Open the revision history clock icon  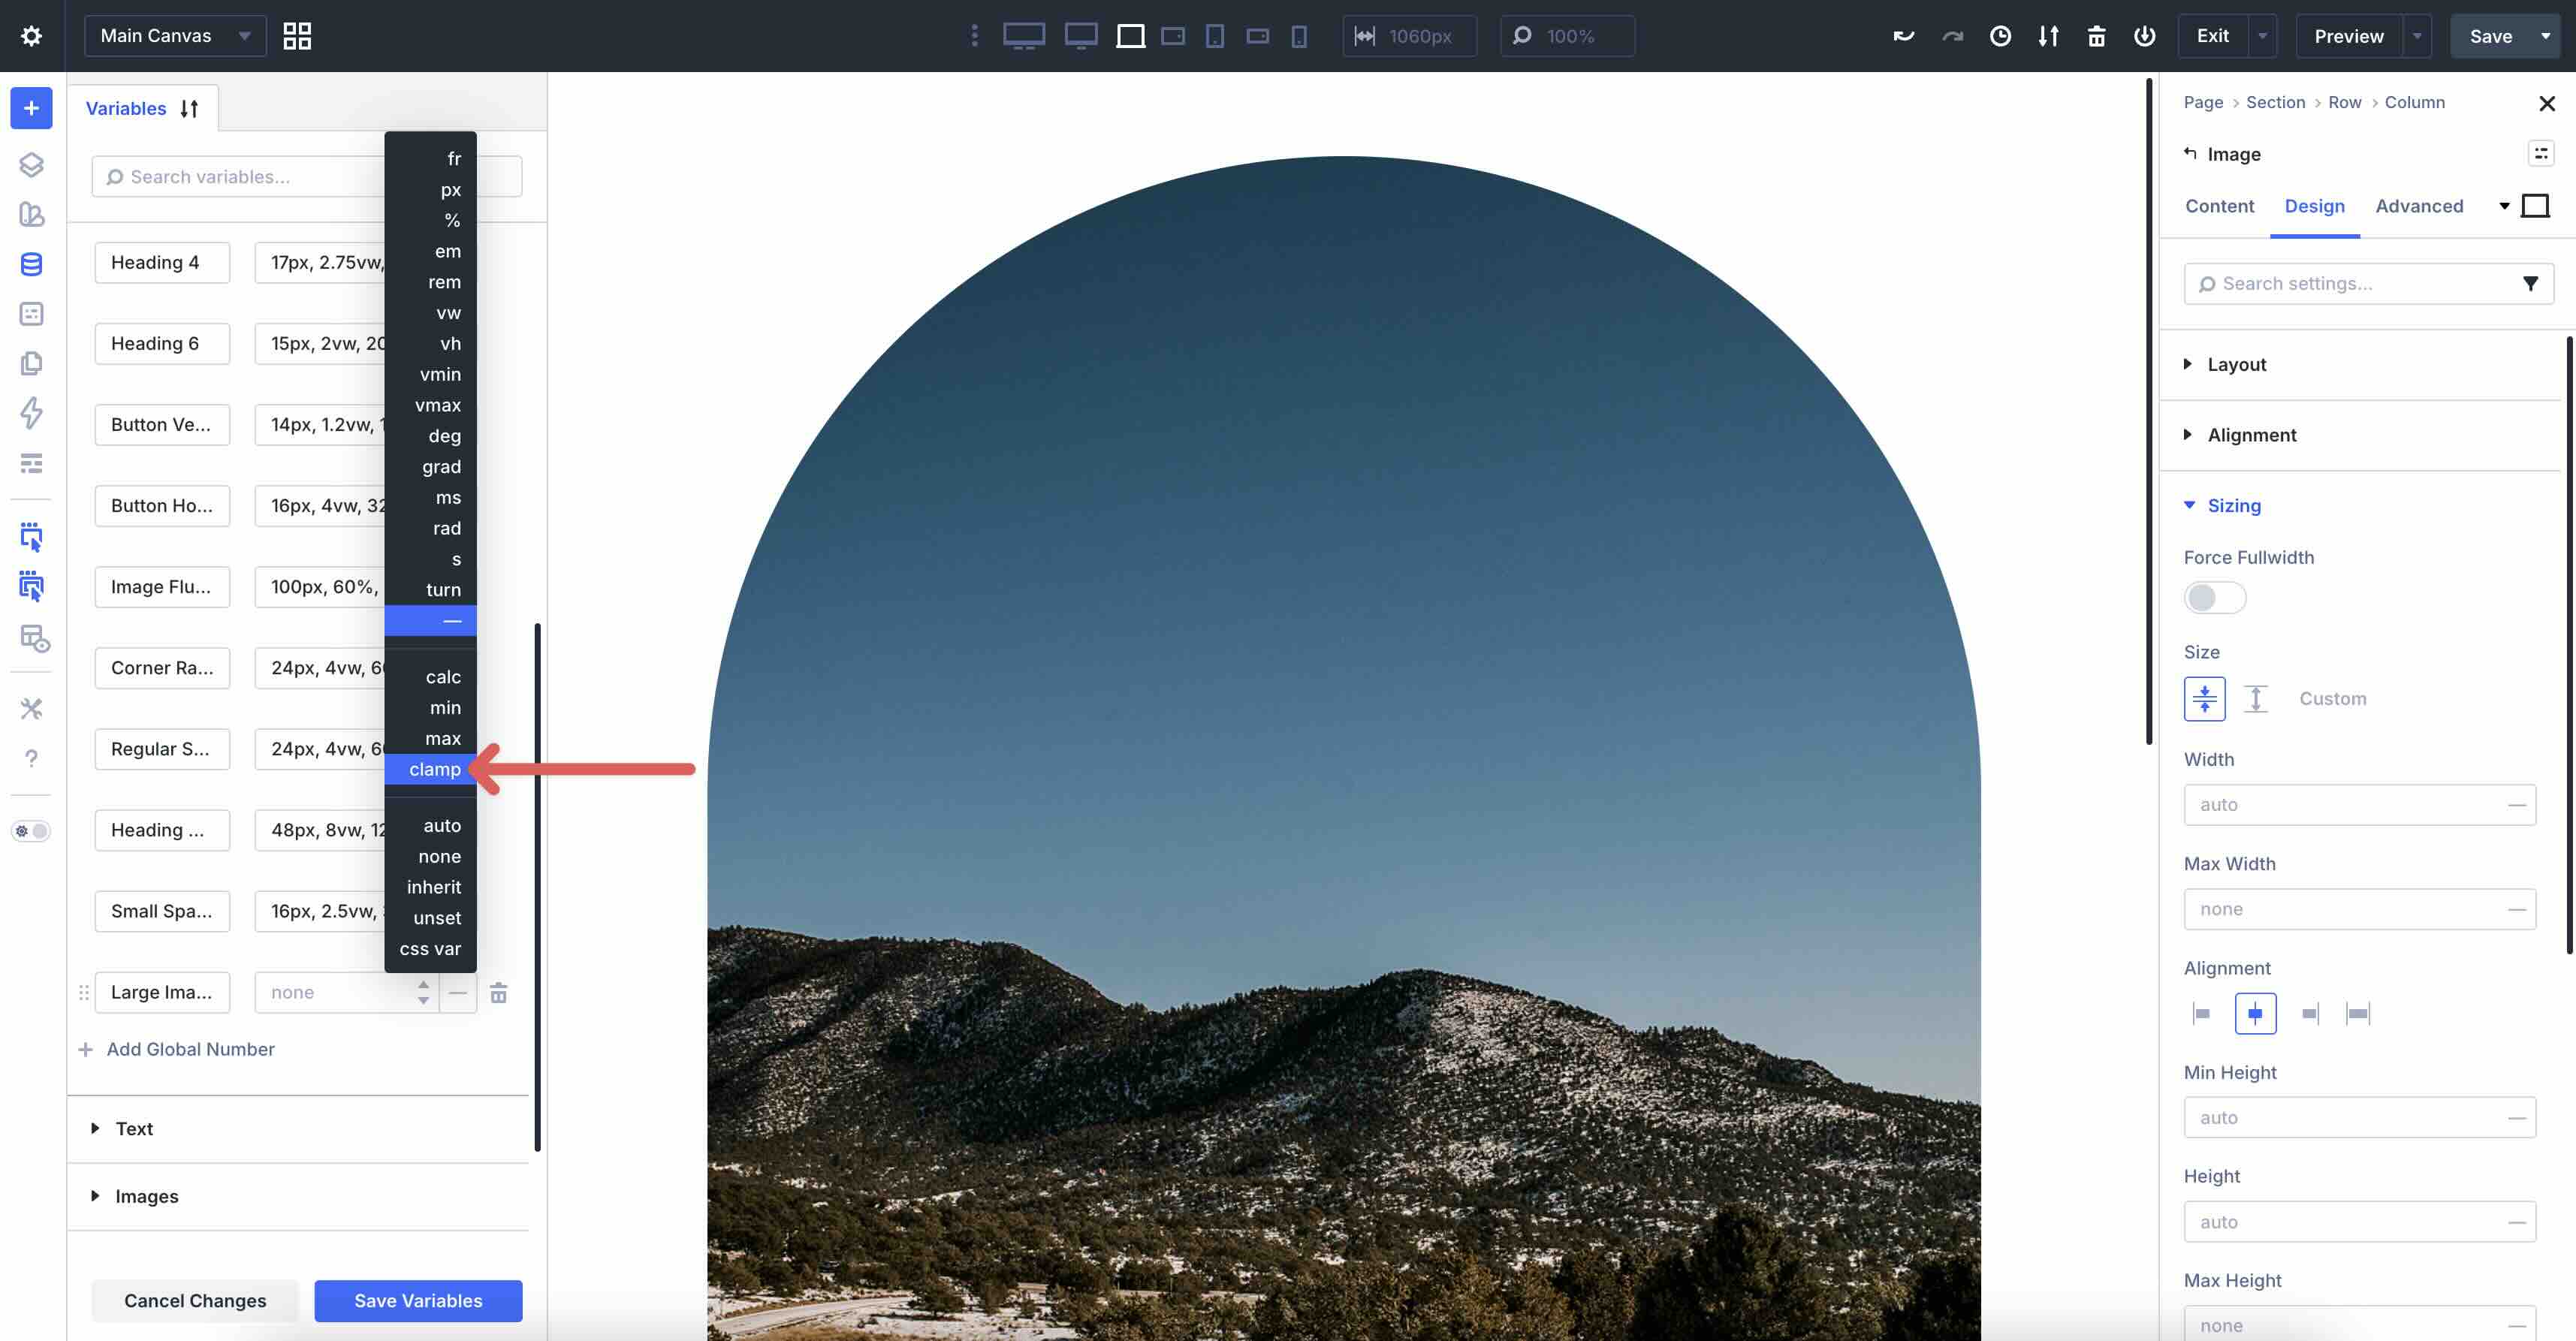[2000, 35]
